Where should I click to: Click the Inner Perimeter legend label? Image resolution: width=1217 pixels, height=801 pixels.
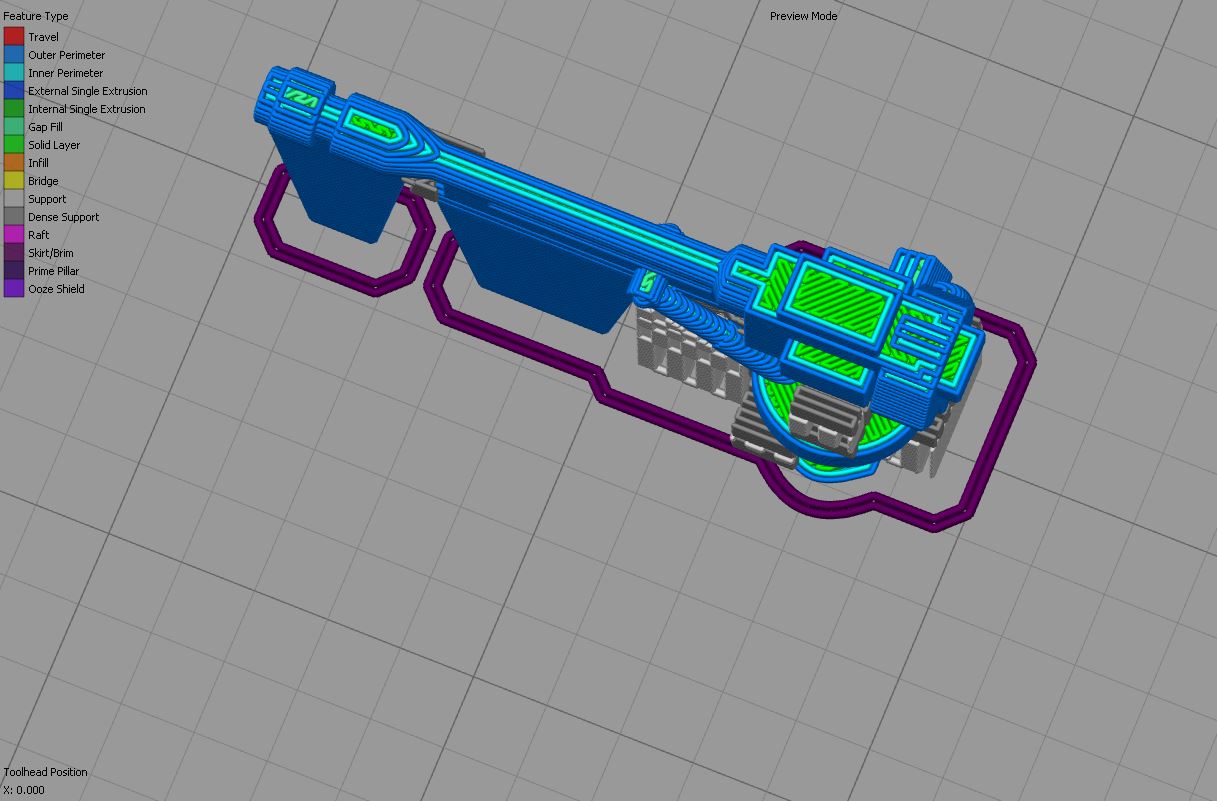(65, 73)
